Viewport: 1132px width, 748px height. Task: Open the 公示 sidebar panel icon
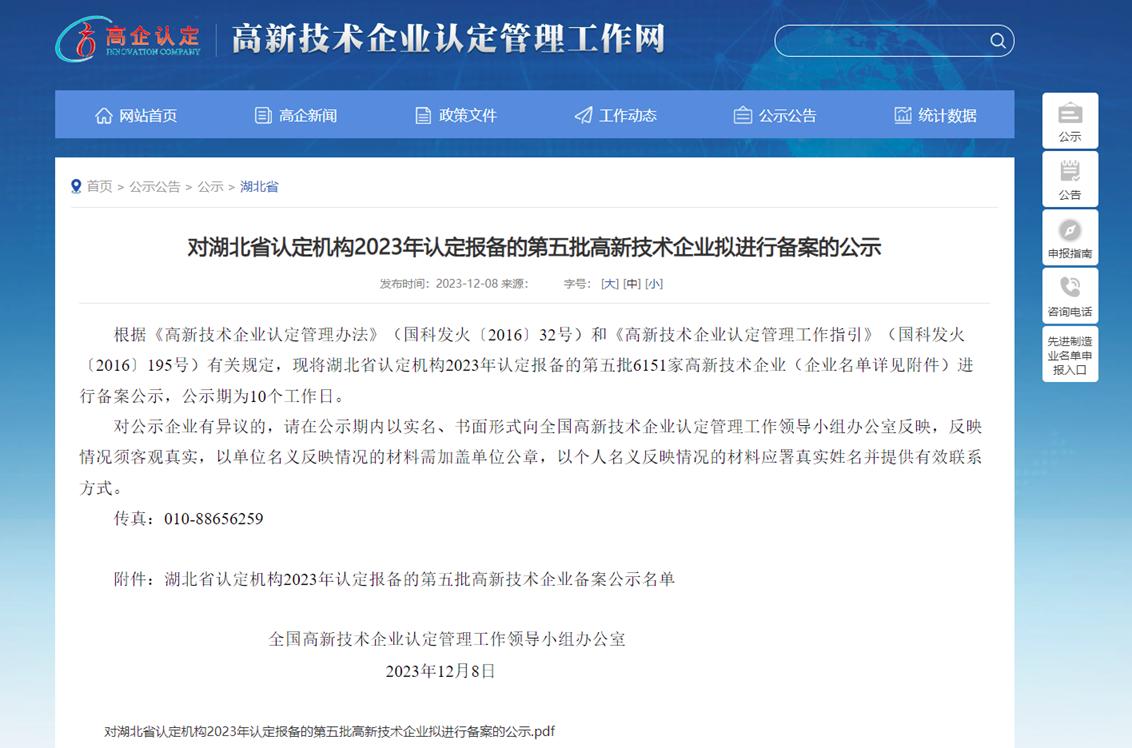[1070, 114]
